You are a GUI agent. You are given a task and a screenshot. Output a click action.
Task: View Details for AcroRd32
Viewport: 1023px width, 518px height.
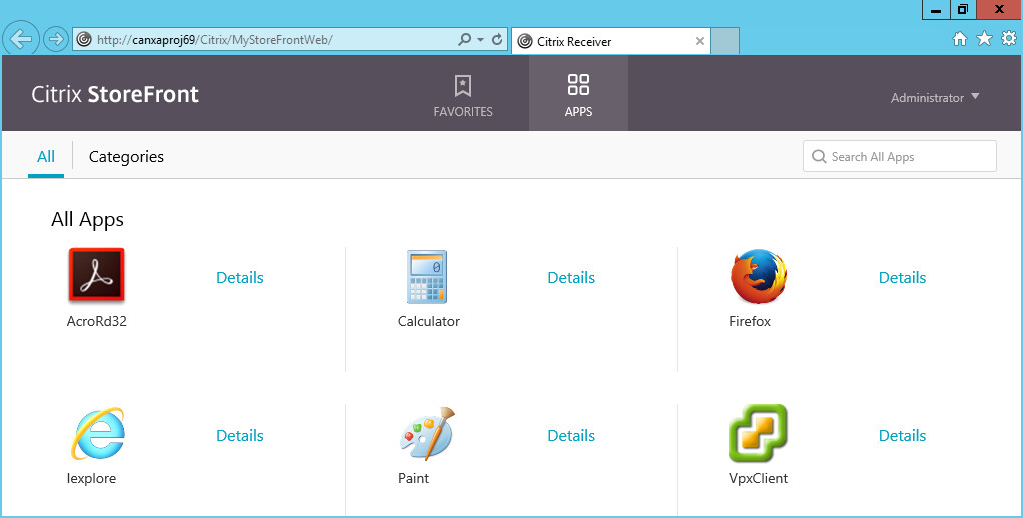240,278
